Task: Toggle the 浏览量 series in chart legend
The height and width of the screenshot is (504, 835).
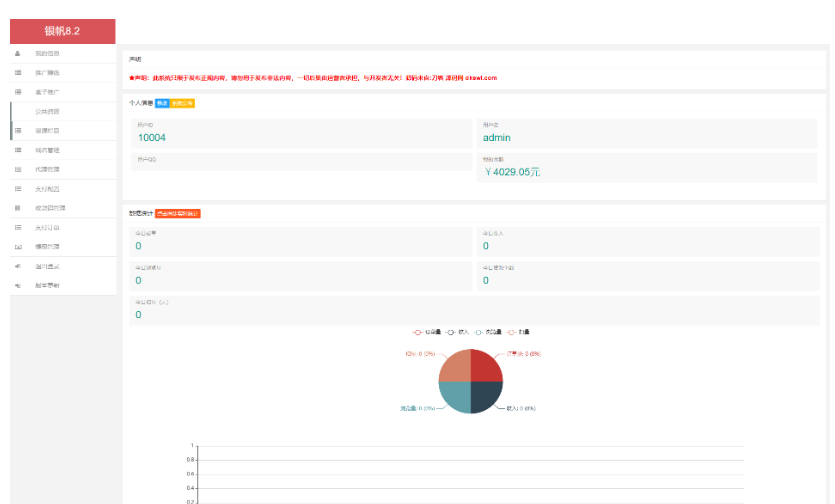Action: [x=486, y=331]
